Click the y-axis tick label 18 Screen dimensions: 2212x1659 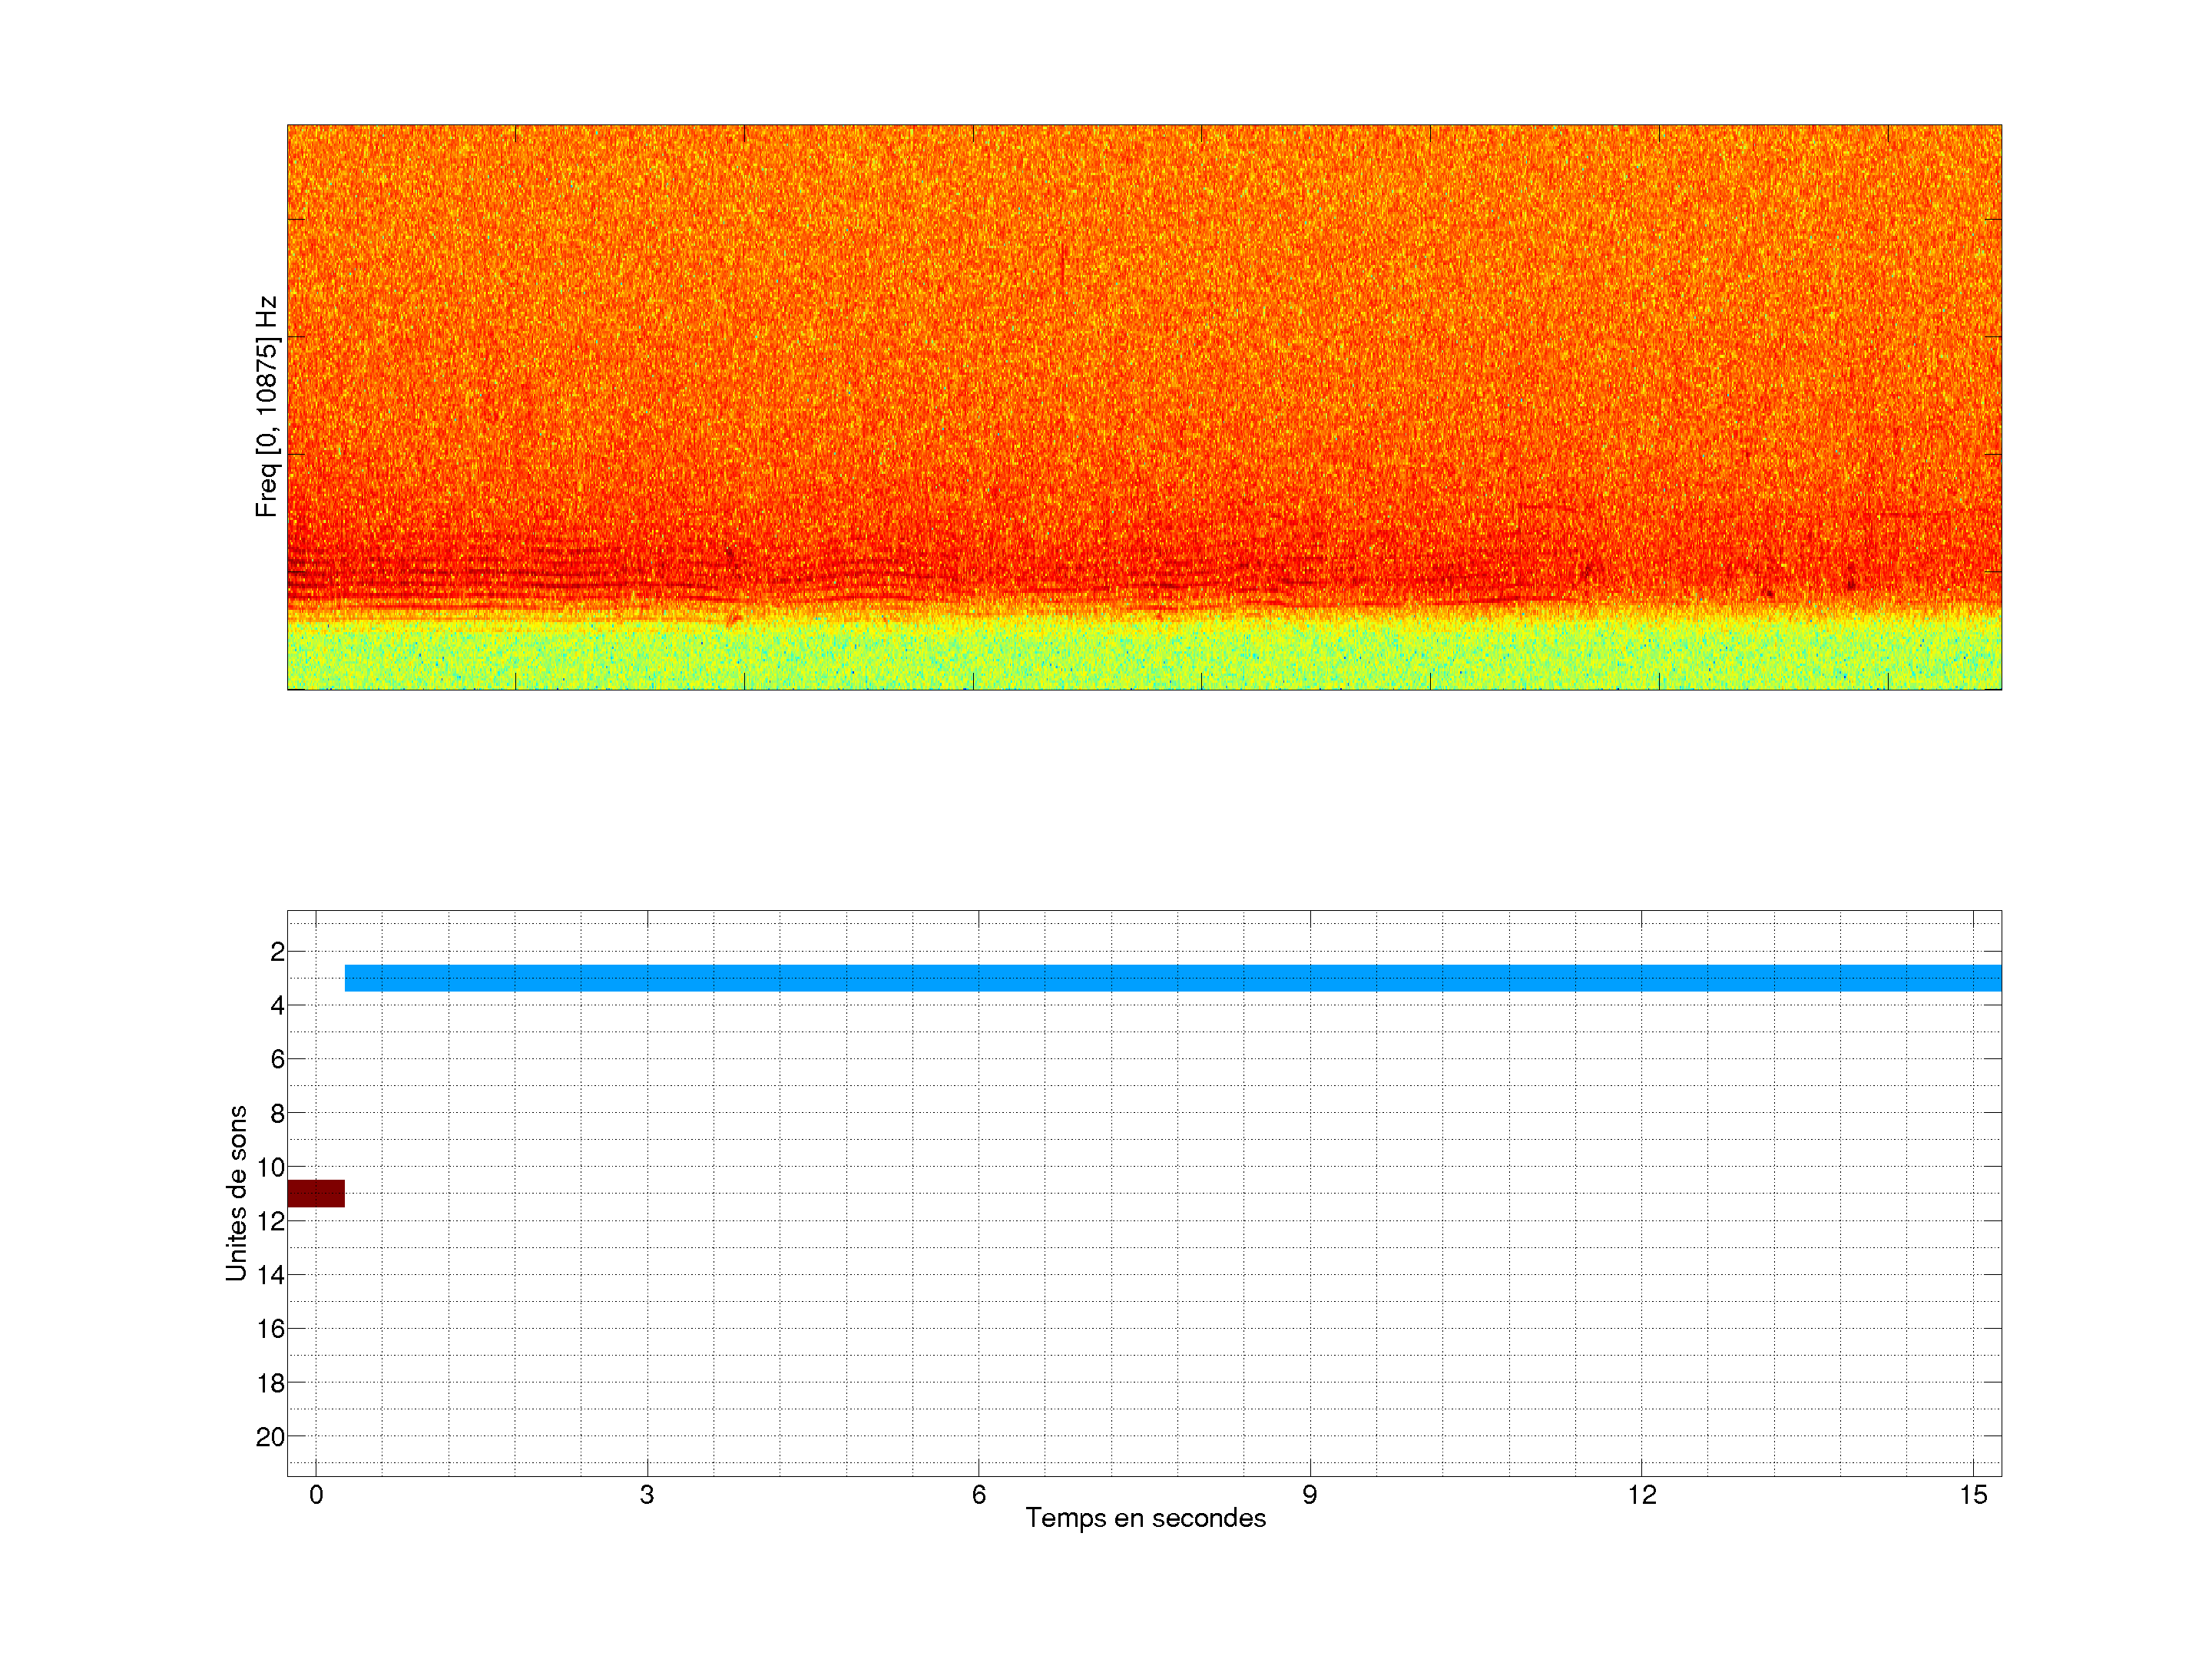pyautogui.click(x=270, y=1383)
